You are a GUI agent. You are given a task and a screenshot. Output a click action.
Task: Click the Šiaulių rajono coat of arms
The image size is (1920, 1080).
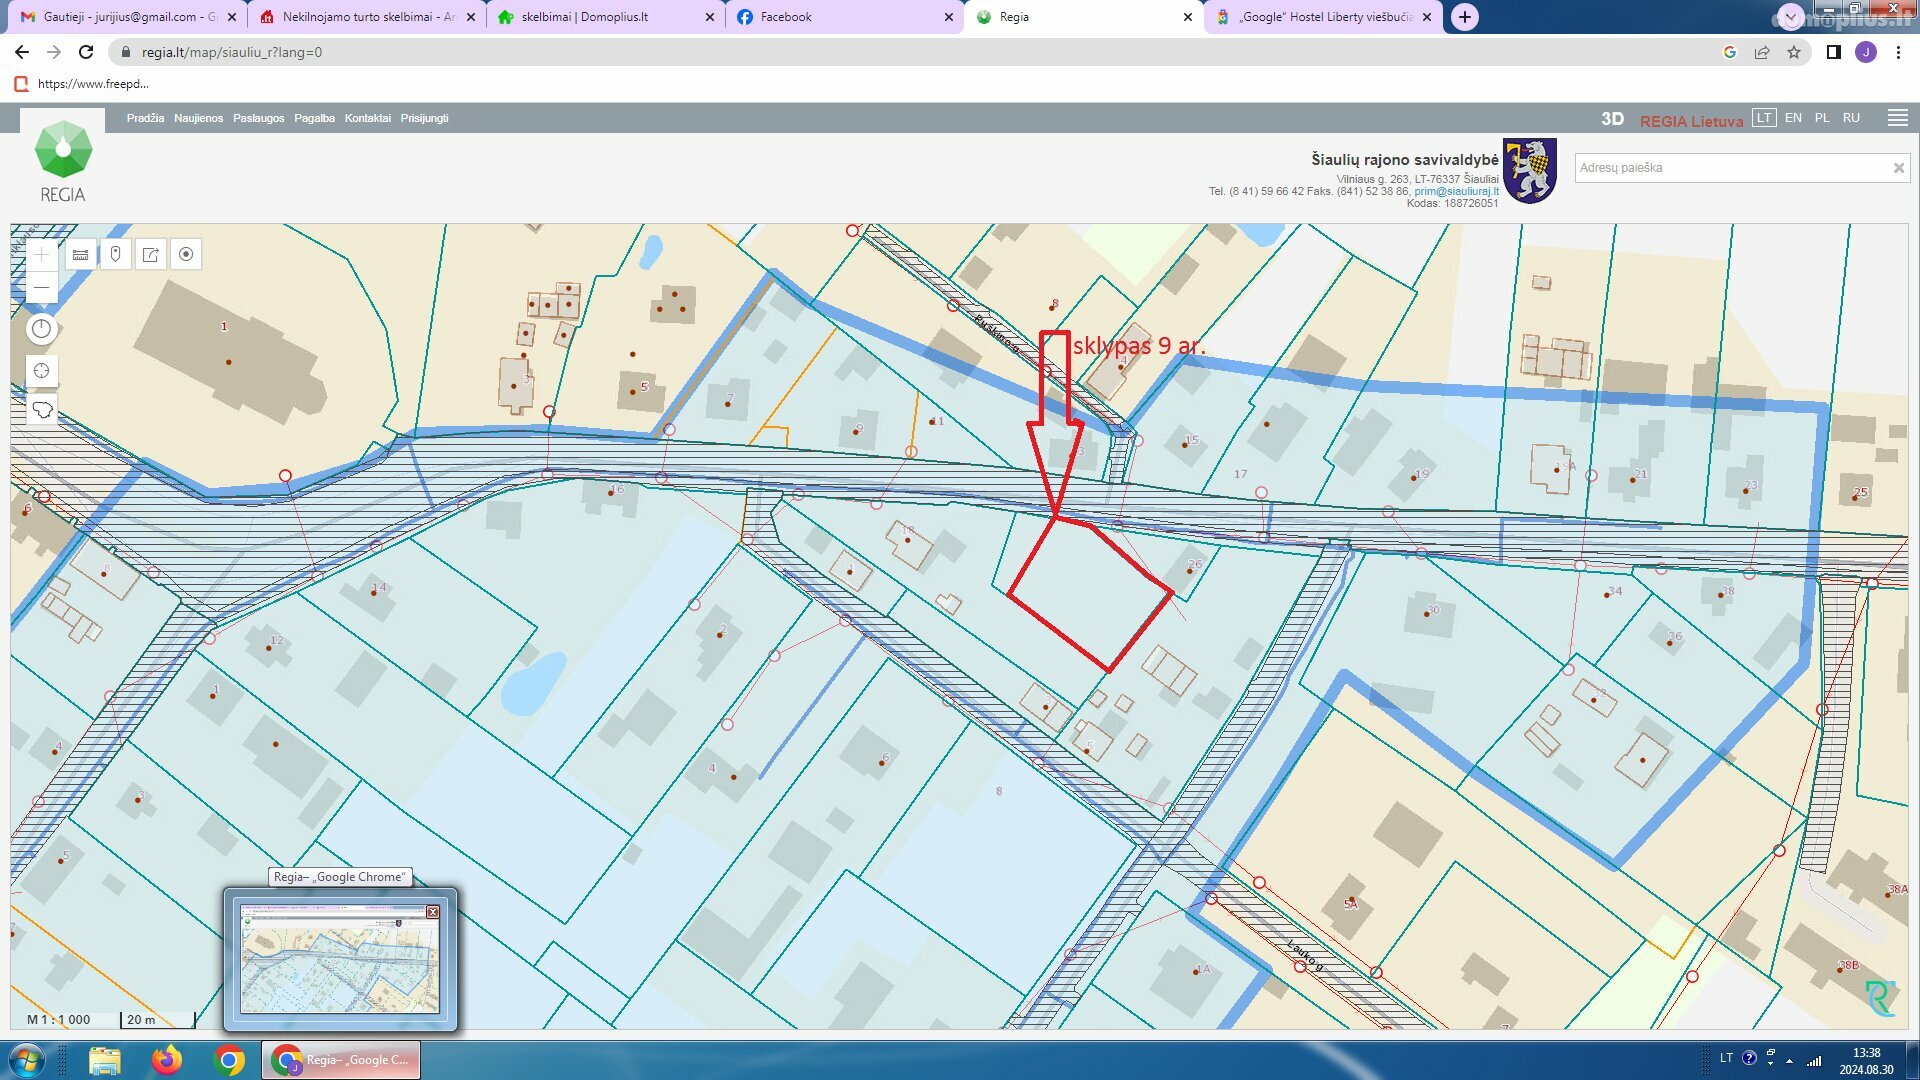[x=1530, y=171]
